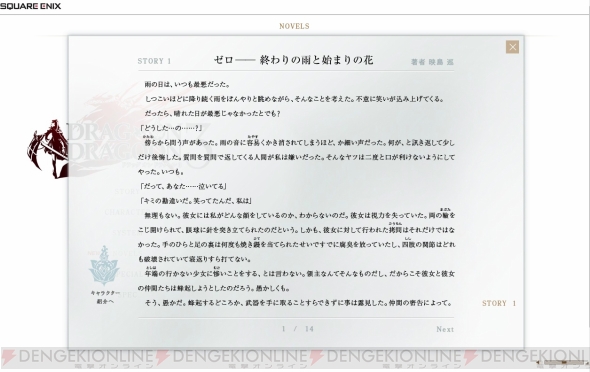Click the author name 著者 映島 巡

click(432, 62)
